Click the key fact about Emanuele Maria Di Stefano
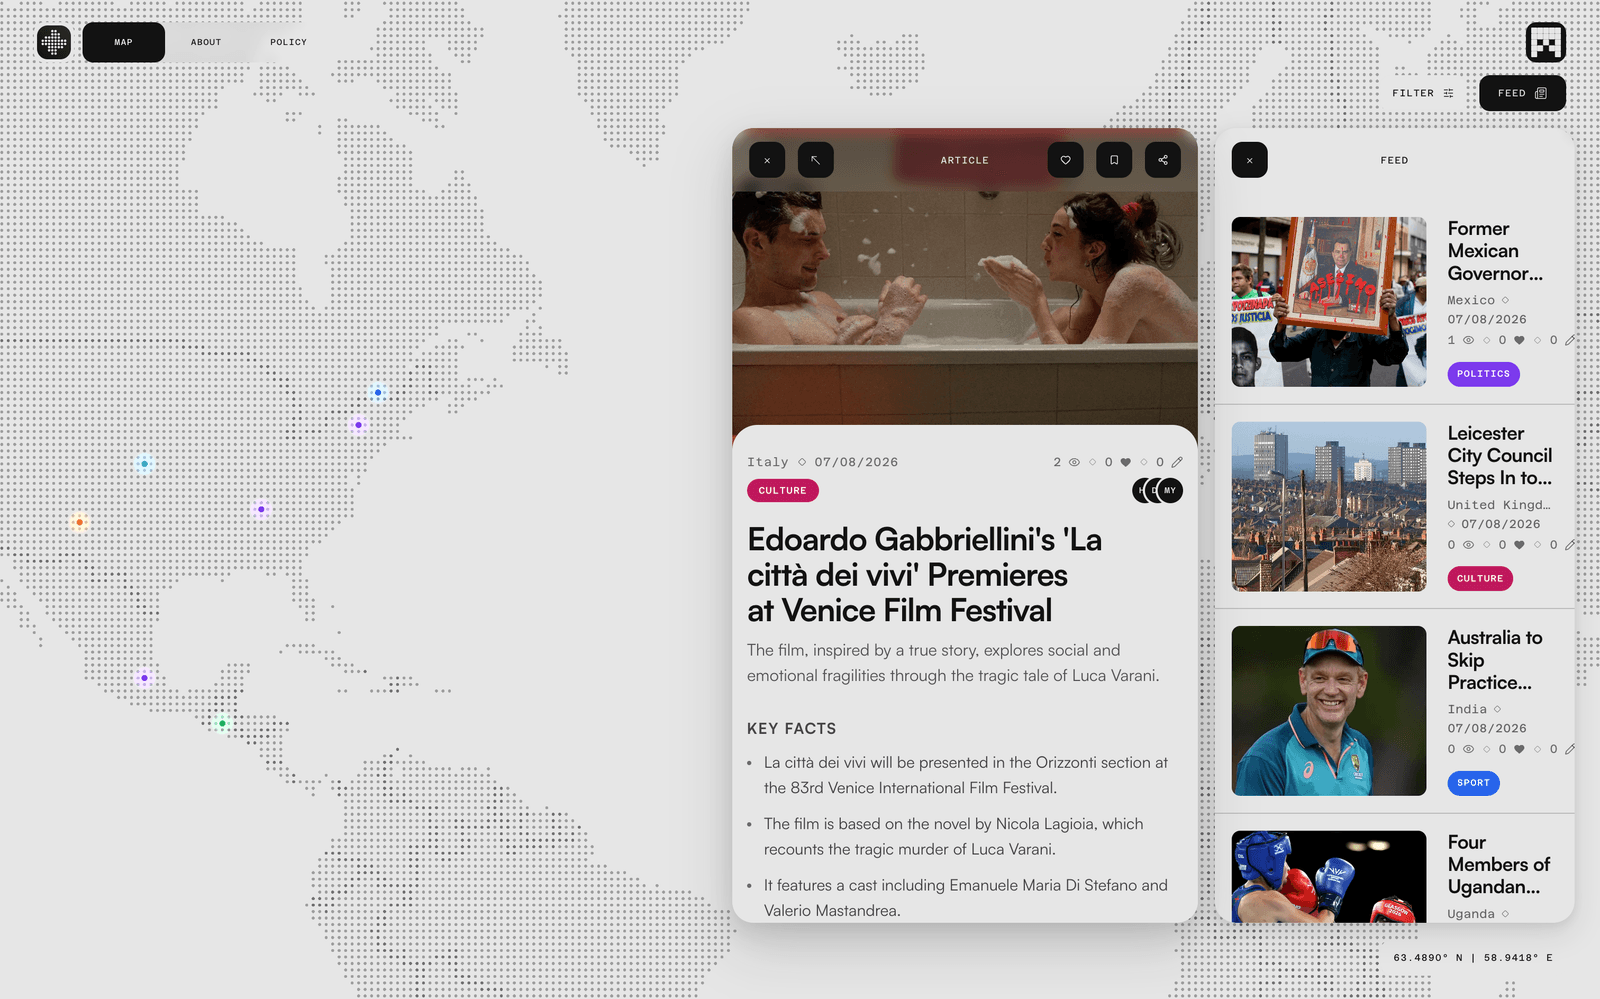Image resolution: width=1600 pixels, height=999 pixels. 966,898
